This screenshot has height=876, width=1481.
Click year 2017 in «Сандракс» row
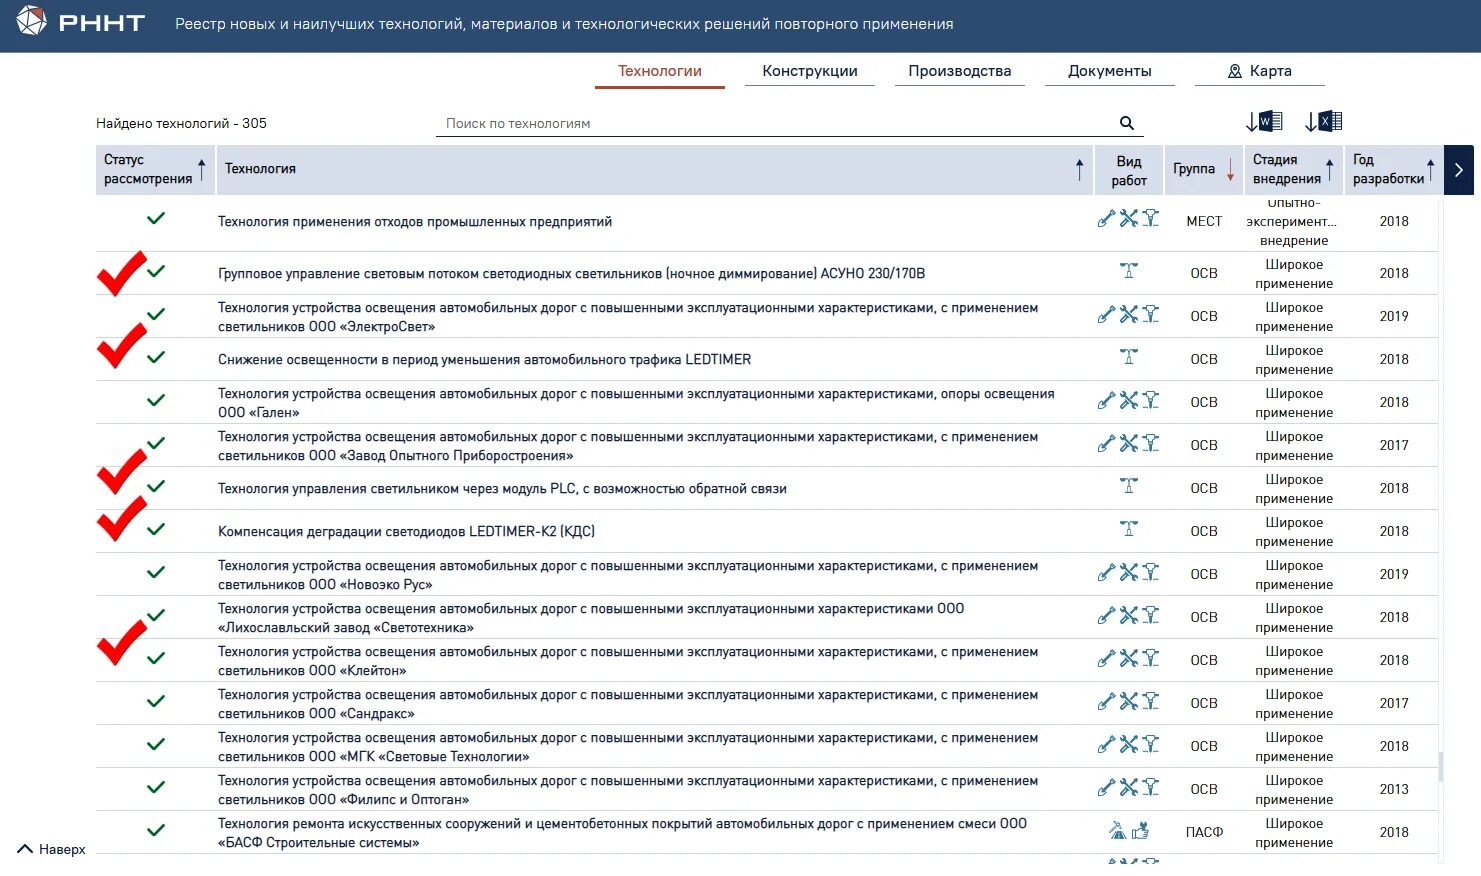click(x=1394, y=703)
